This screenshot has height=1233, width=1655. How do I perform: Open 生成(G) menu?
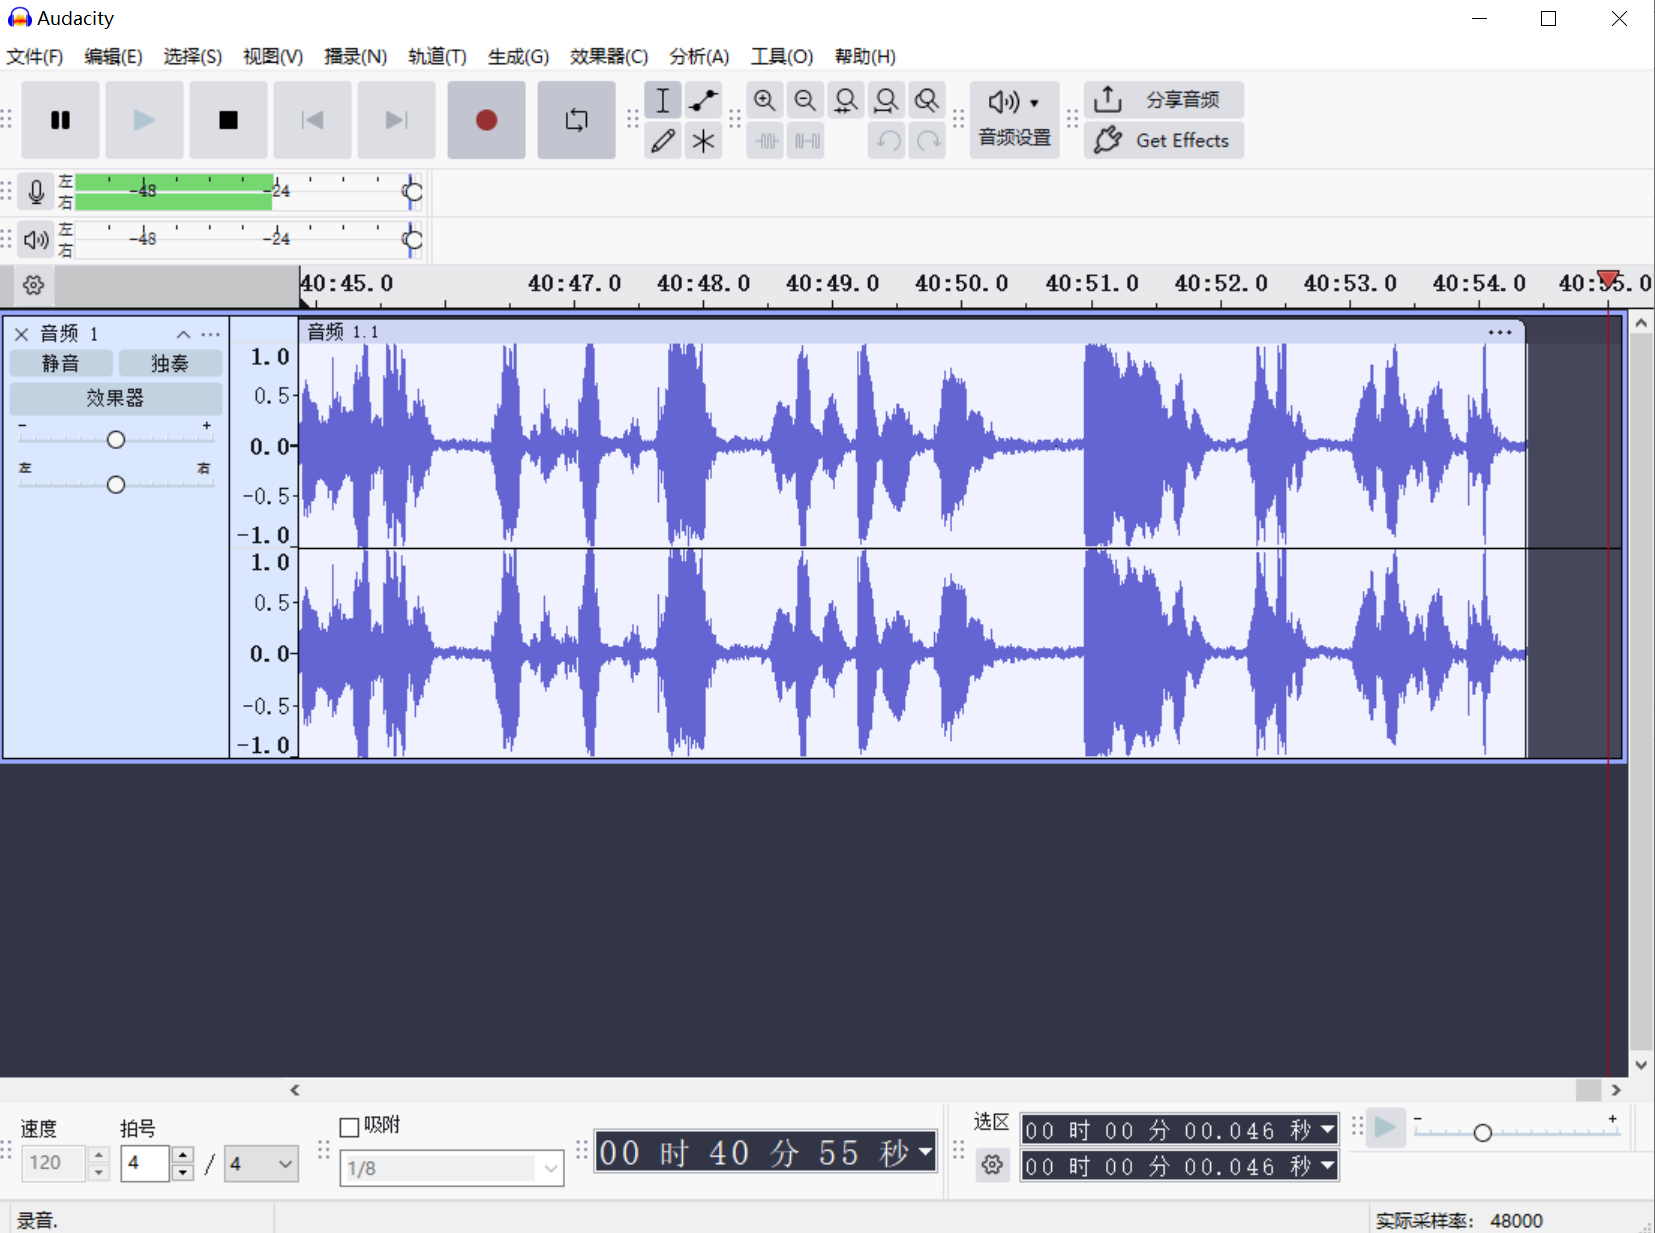point(518,56)
